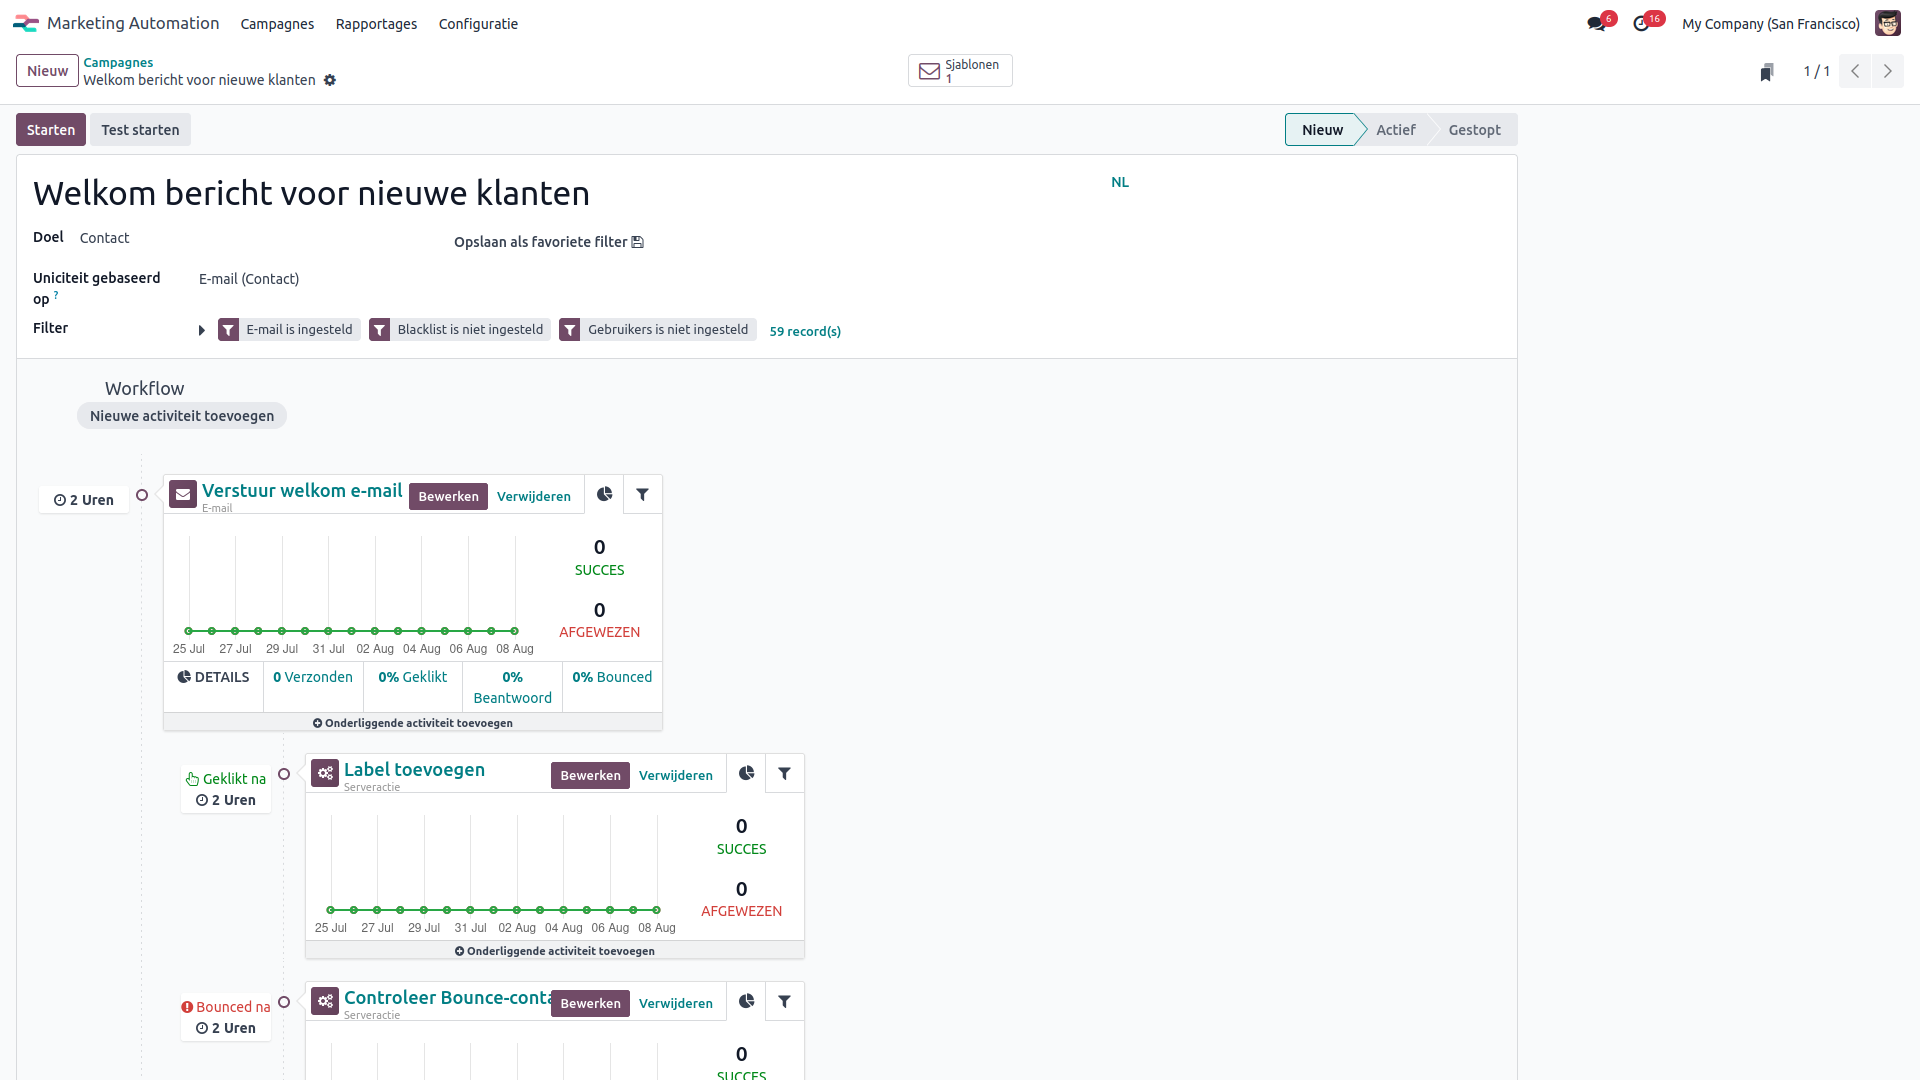The image size is (1920, 1080).
Task: Click the gear icon next to the campaign breadcrumb
Action: pyautogui.click(x=330, y=80)
